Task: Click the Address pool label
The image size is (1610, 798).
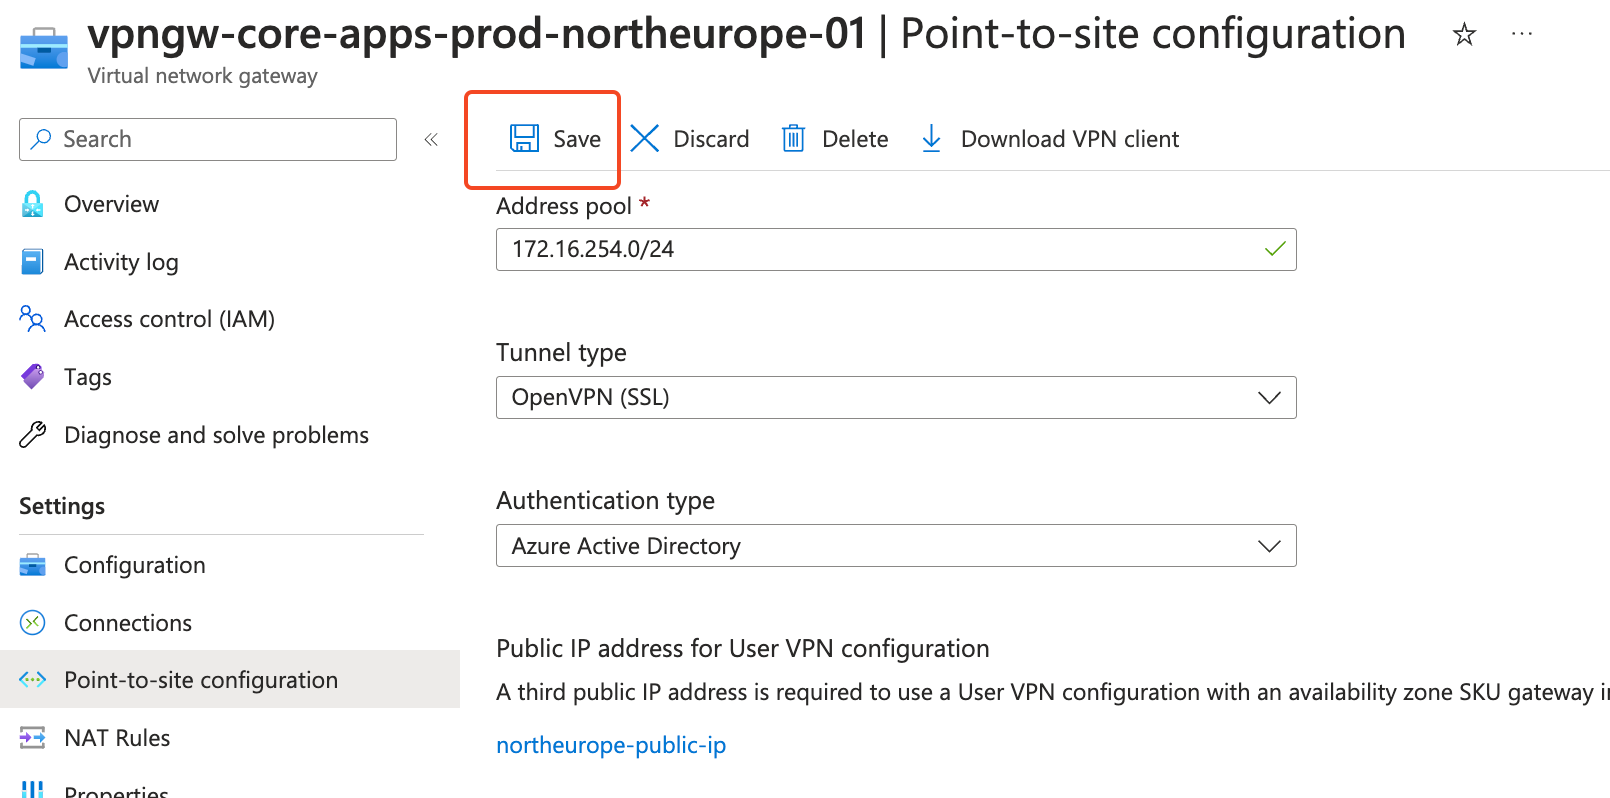Action: [x=564, y=206]
